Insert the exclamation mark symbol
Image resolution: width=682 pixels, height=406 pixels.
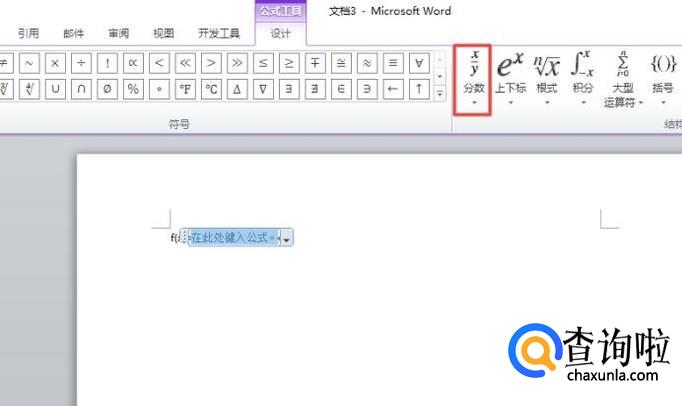(x=107, y=63)
